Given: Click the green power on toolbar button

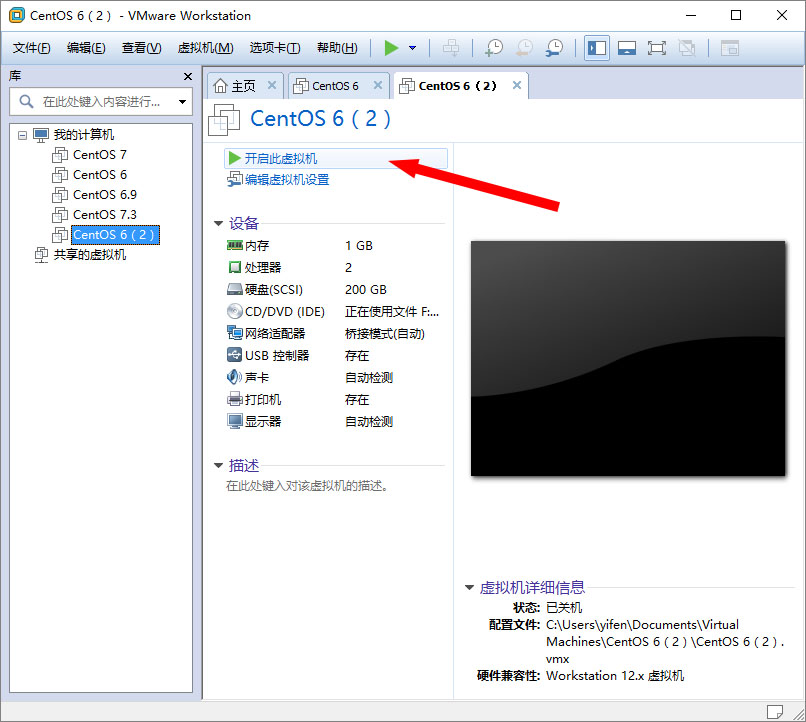Looking at the screenshot, I should [390, 48].
